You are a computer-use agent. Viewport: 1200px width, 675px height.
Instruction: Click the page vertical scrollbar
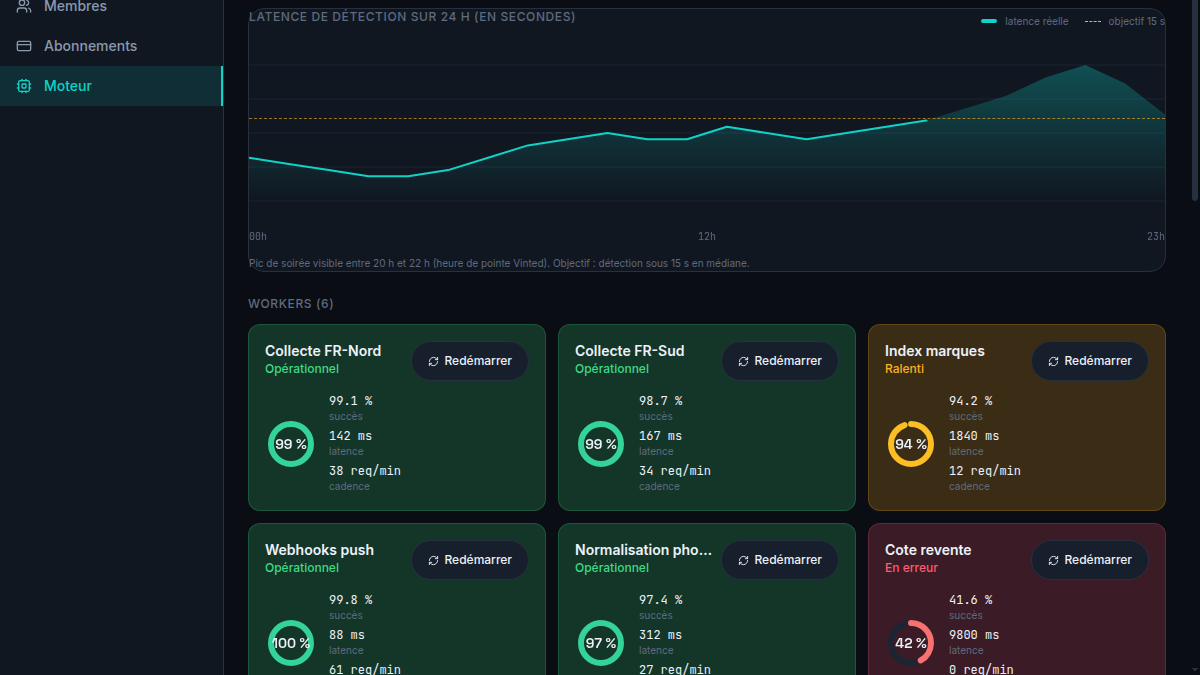[x=1195, y=100]
